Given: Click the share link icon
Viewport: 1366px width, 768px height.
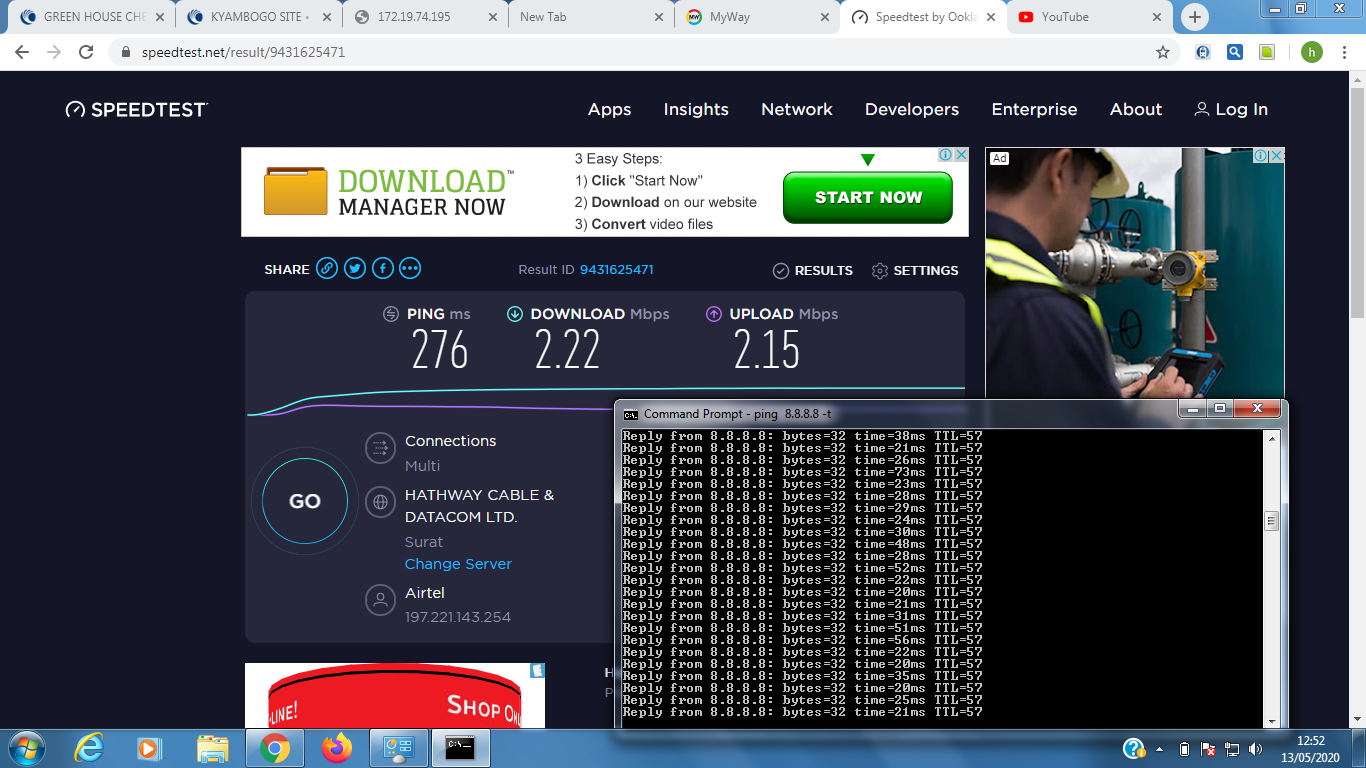Looking at the screenshot, I should click(x=327, y=269).
